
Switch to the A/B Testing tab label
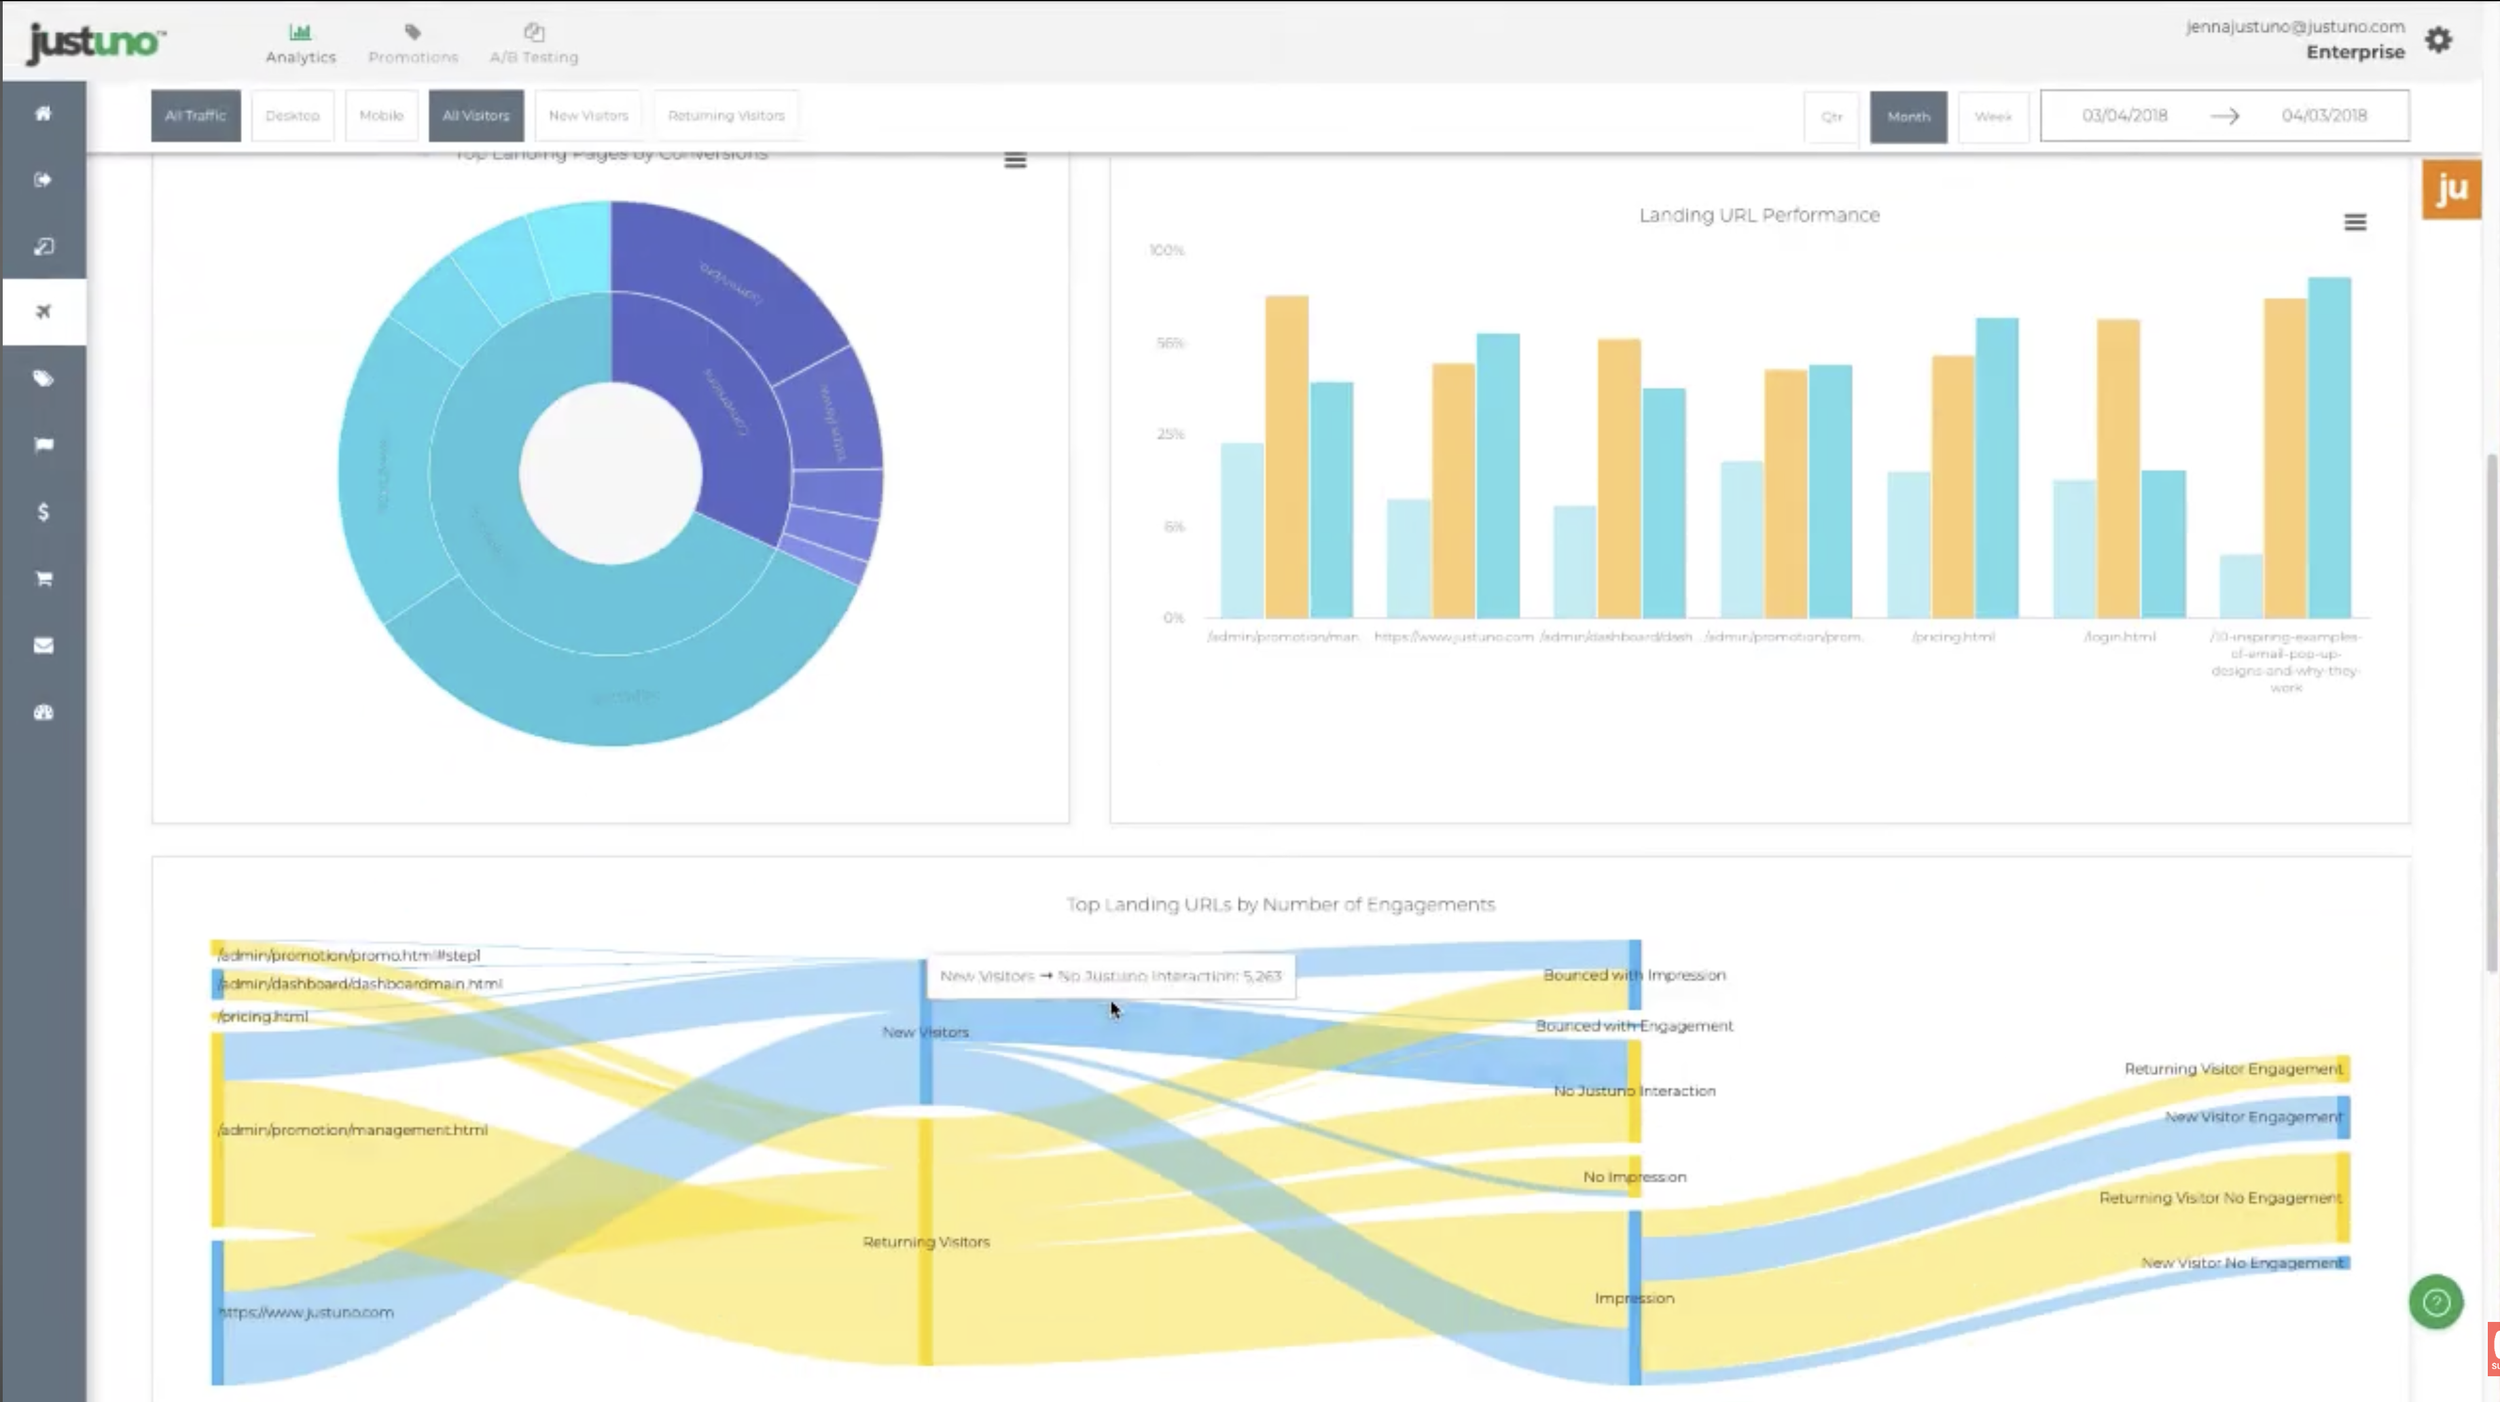point(534,58)
